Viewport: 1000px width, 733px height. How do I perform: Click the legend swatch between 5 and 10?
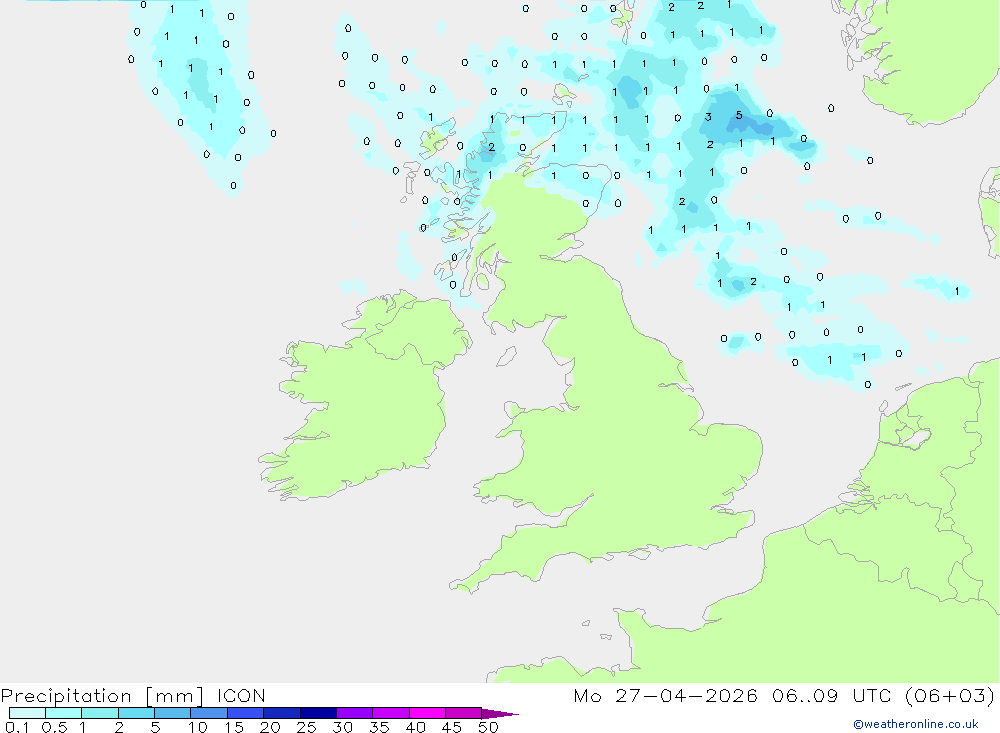click(x=173, y=713)
